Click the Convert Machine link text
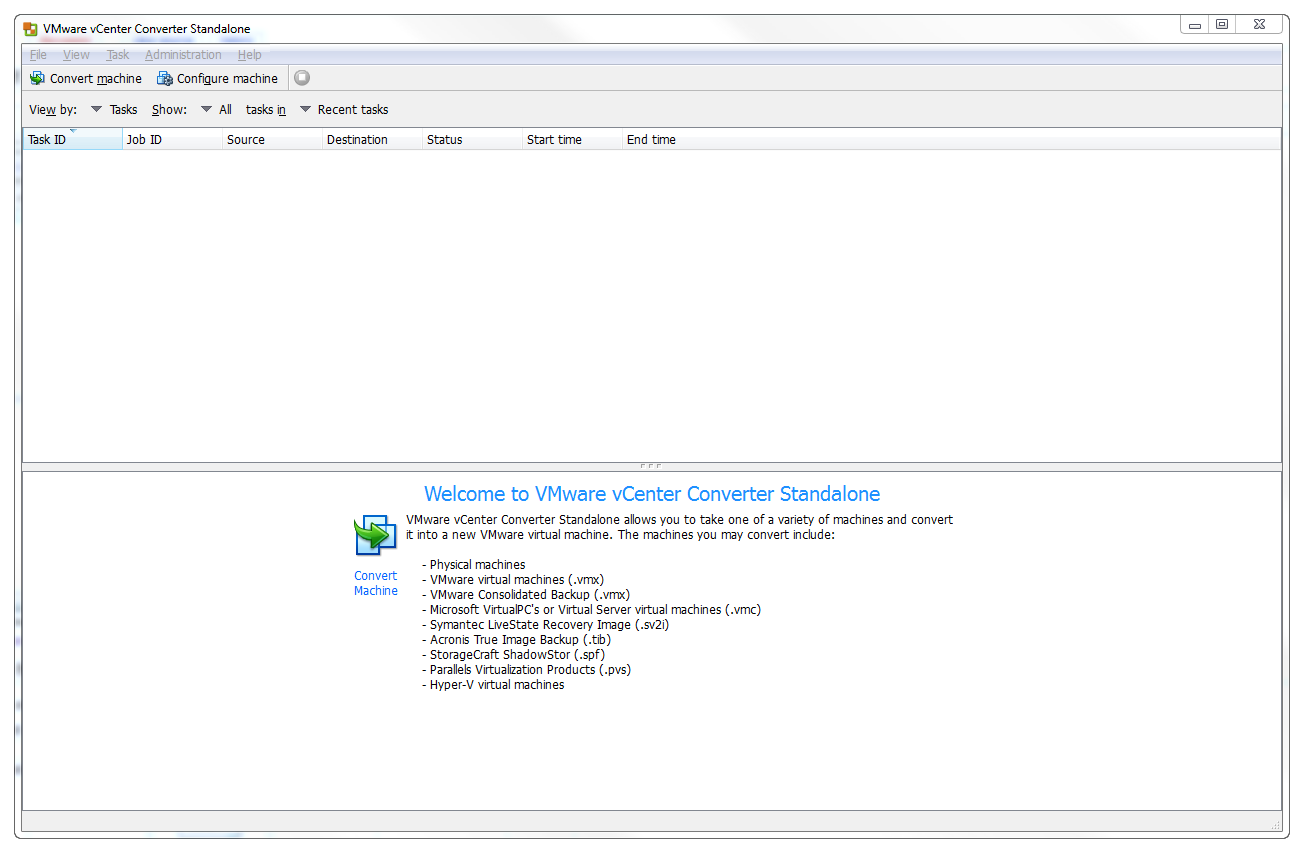Screen dimensions: 1308x857 [x=376, y=583]
